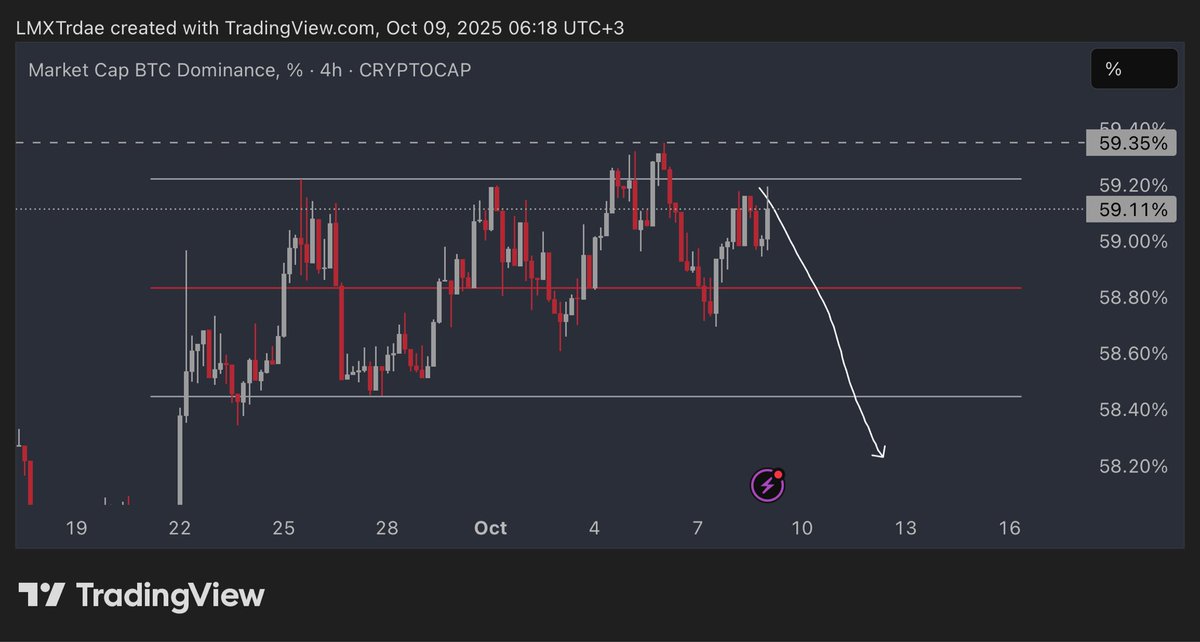Click the 58.80% axis label
This screenshot has width=1200, height=642.
pyautogui.click(x=1133, y=297)
